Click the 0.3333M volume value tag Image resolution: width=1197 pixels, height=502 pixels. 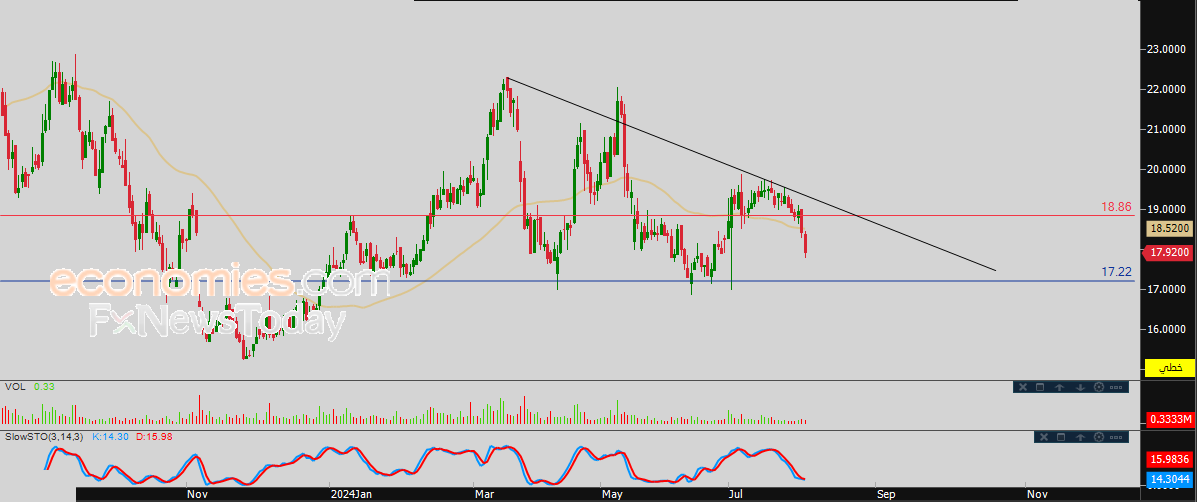pos(1170,420)
